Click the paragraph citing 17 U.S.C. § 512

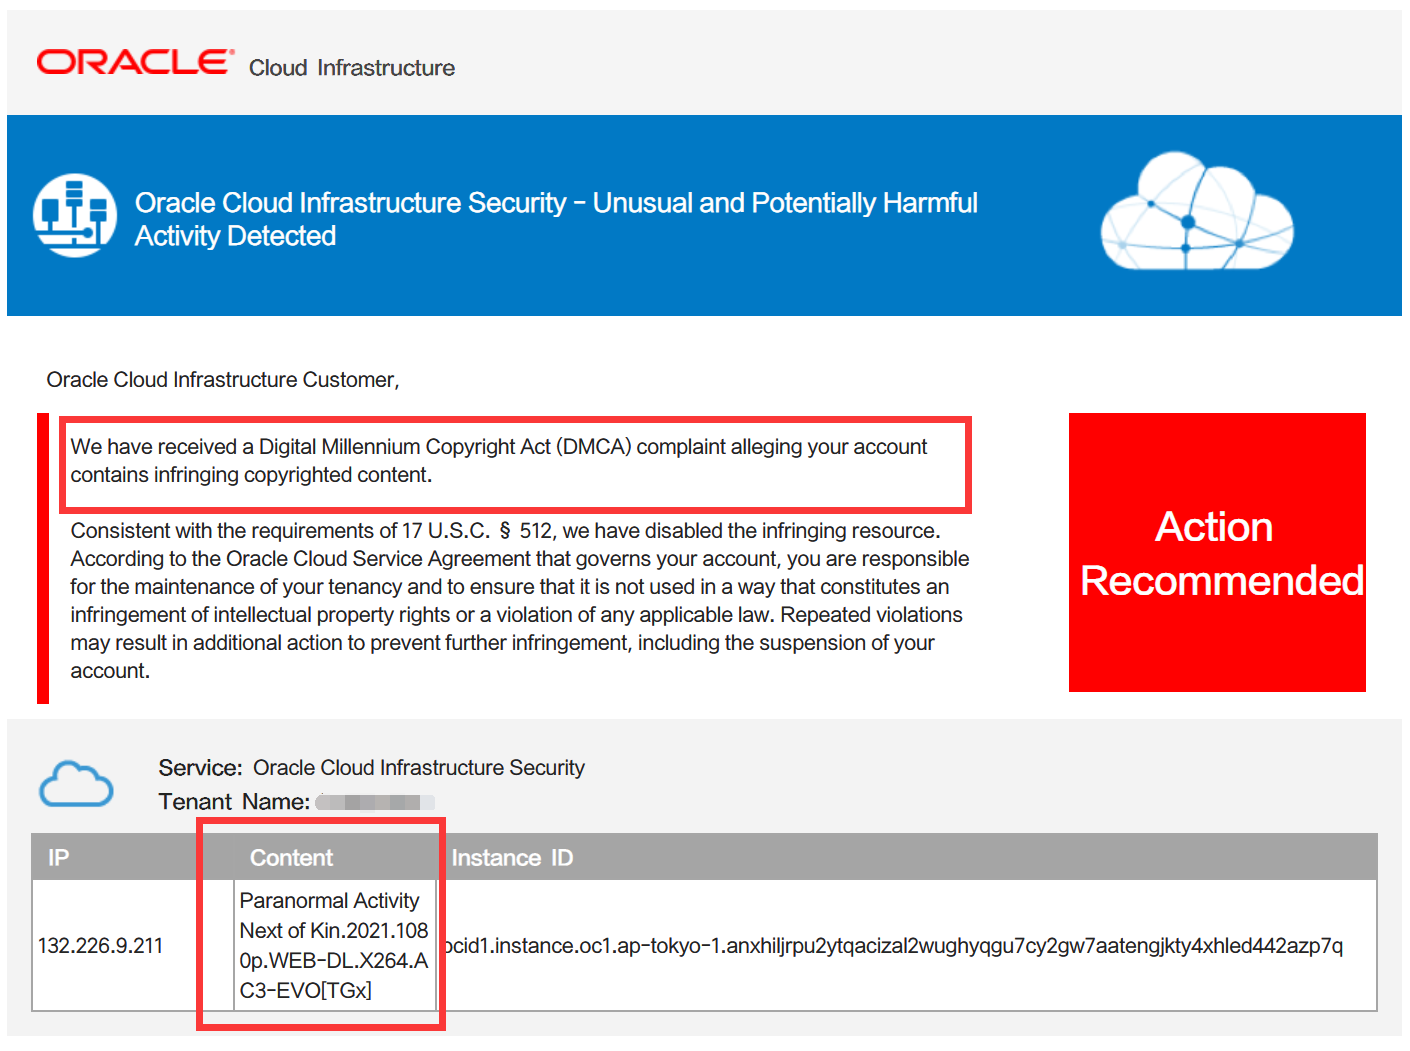[520, 600]
